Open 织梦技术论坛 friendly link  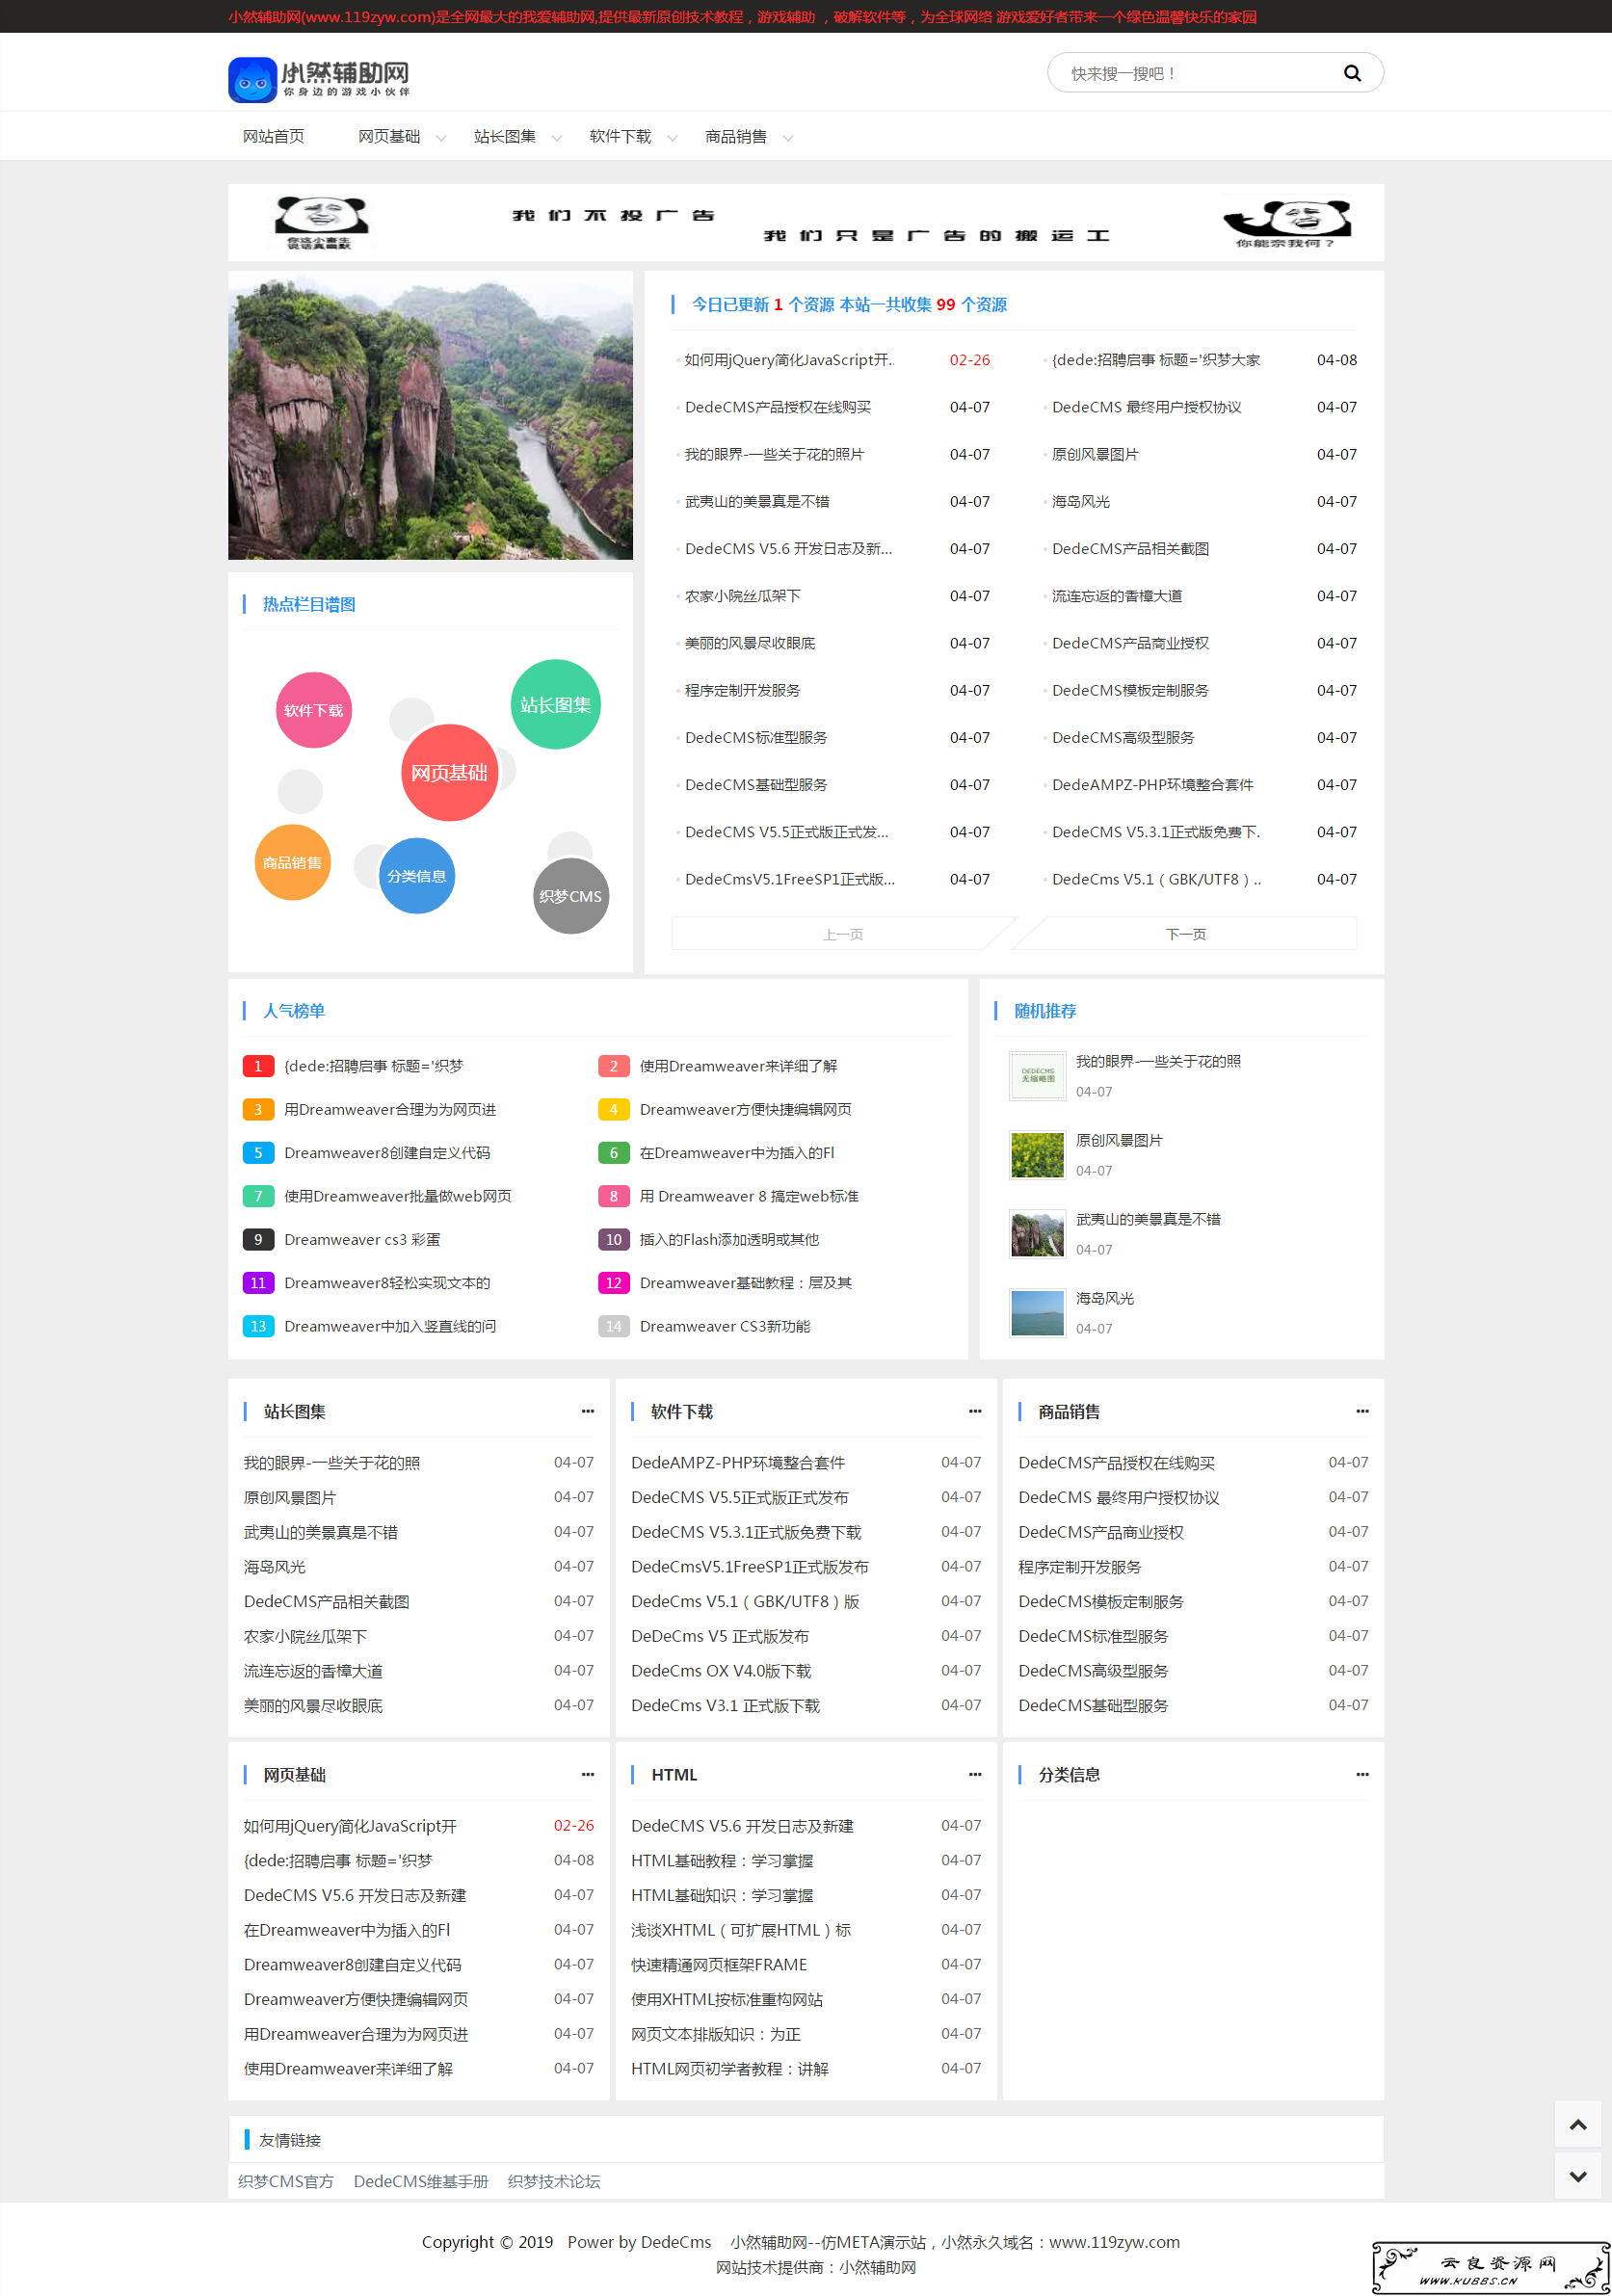554,2181
